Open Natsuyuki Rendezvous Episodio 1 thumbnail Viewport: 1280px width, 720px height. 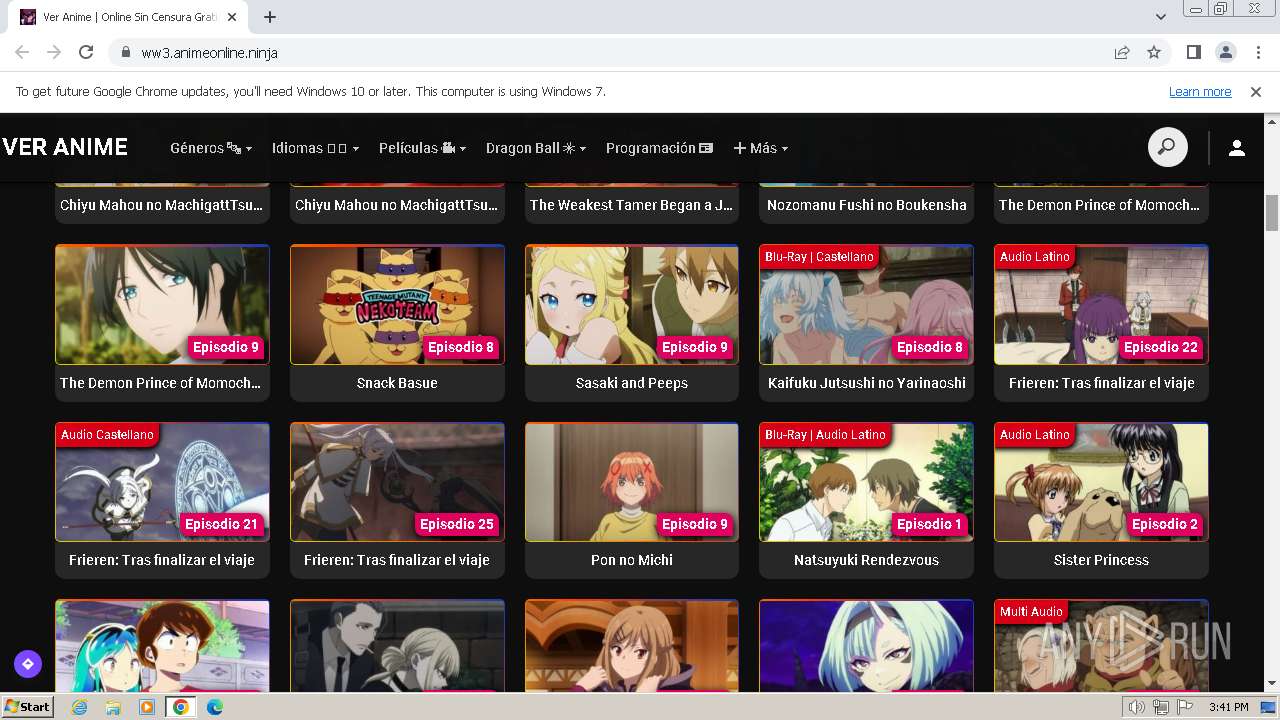[x=866, y=482]
